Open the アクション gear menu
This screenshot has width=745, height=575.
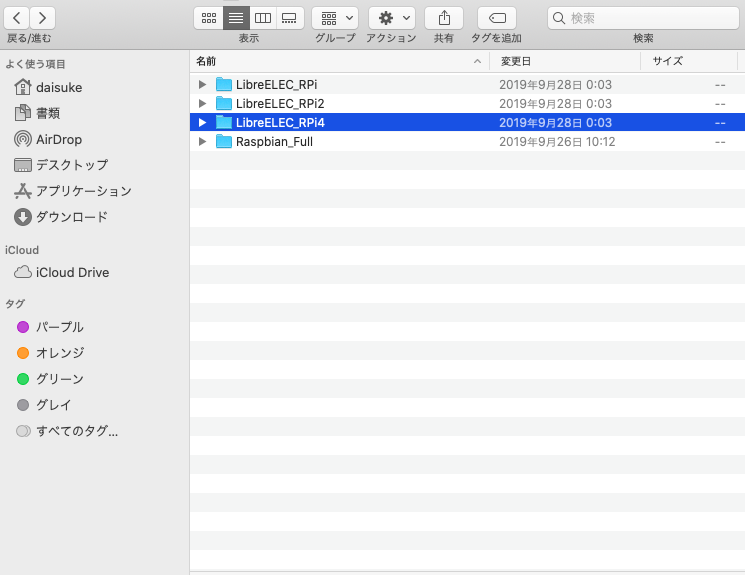click(392, 18)
